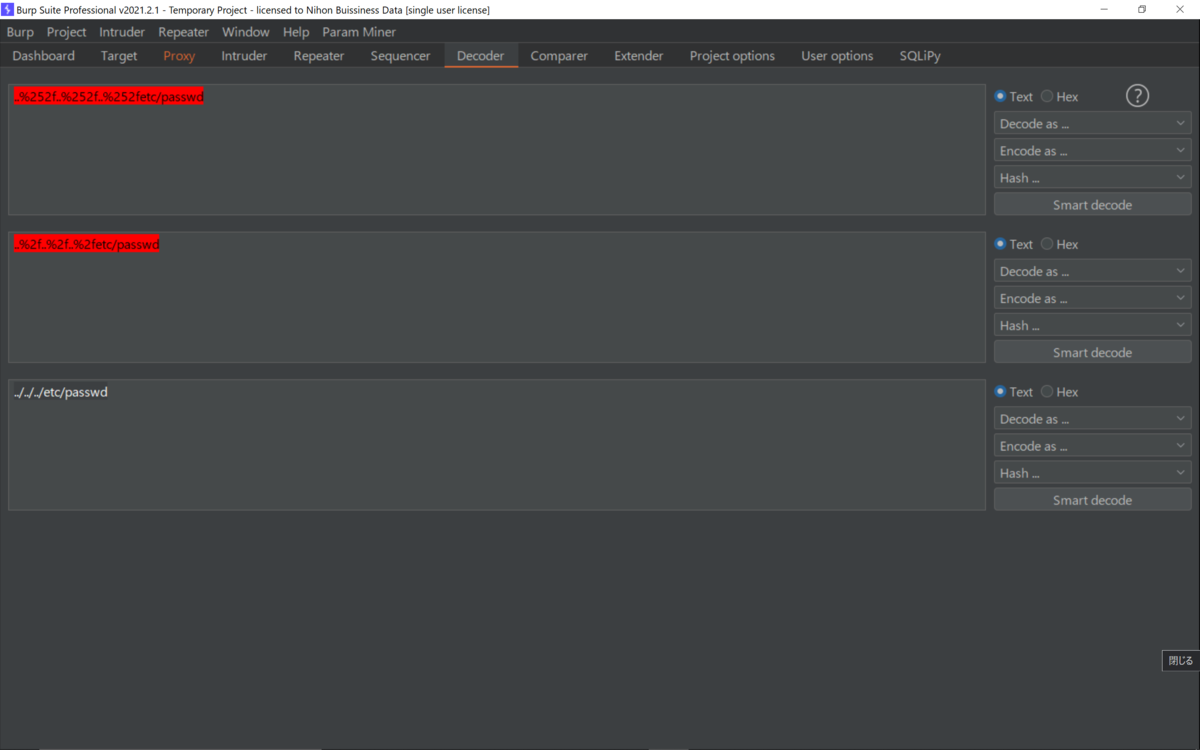Open 'Decode as ...' dropdown in first panel

point(1092,124)
